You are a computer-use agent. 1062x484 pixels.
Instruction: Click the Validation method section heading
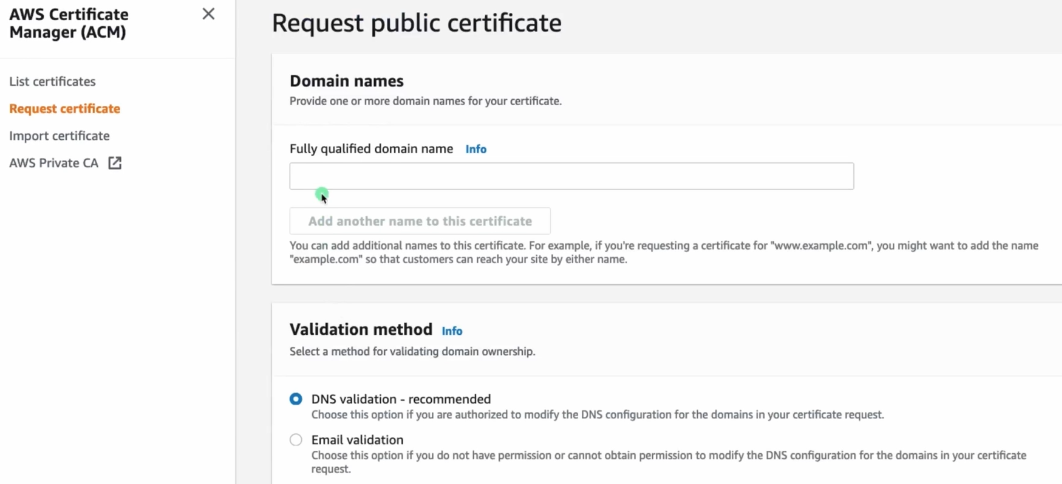[x=361, y=329]
